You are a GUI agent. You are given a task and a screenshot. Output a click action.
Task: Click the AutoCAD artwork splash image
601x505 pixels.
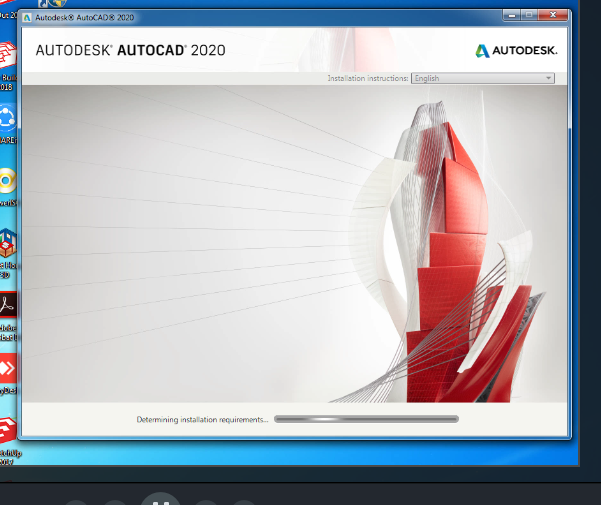coord(294,244)
